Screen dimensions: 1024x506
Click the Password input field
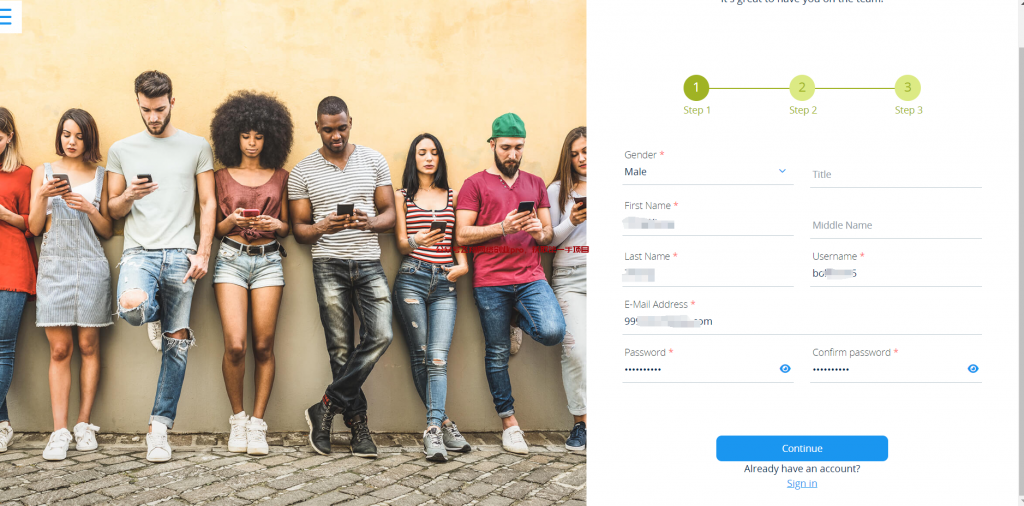(x=700, y=370)
